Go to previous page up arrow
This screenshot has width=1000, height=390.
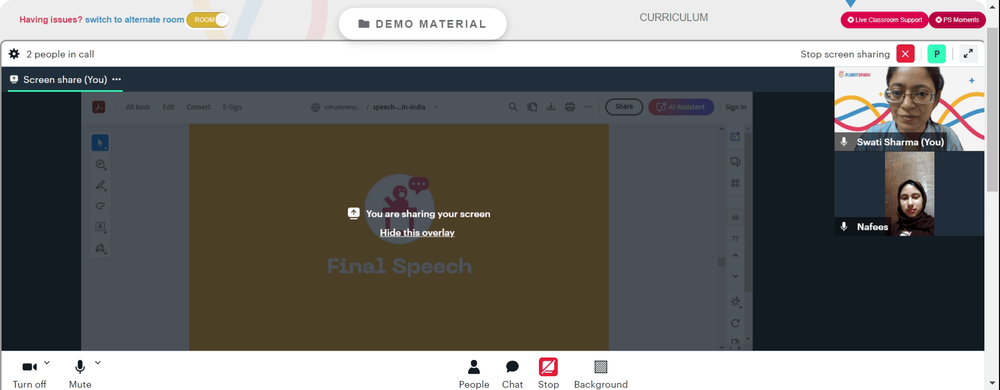point(735,256)
